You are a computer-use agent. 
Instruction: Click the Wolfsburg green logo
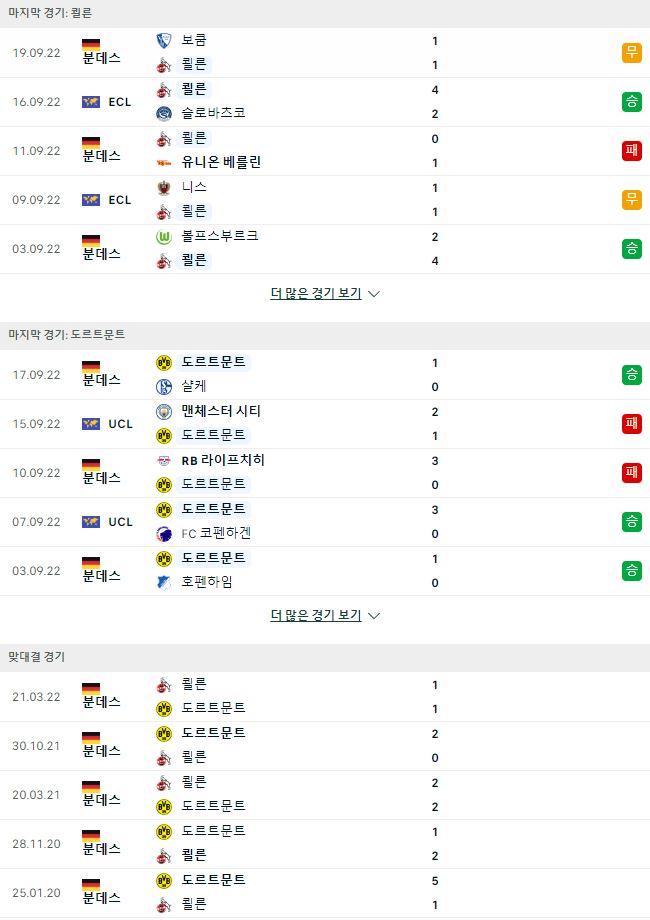[x=164, y=237]
